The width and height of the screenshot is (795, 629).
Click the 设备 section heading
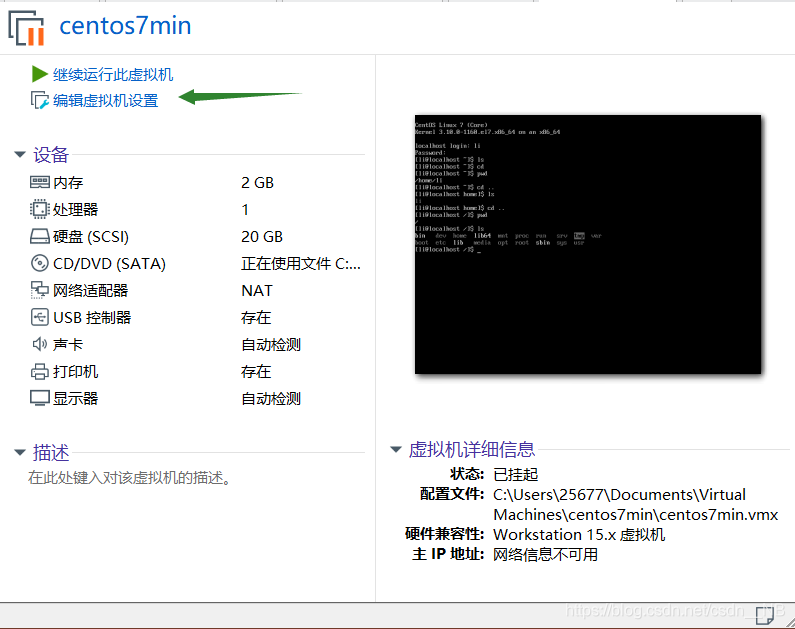click(x=51, y=155)
